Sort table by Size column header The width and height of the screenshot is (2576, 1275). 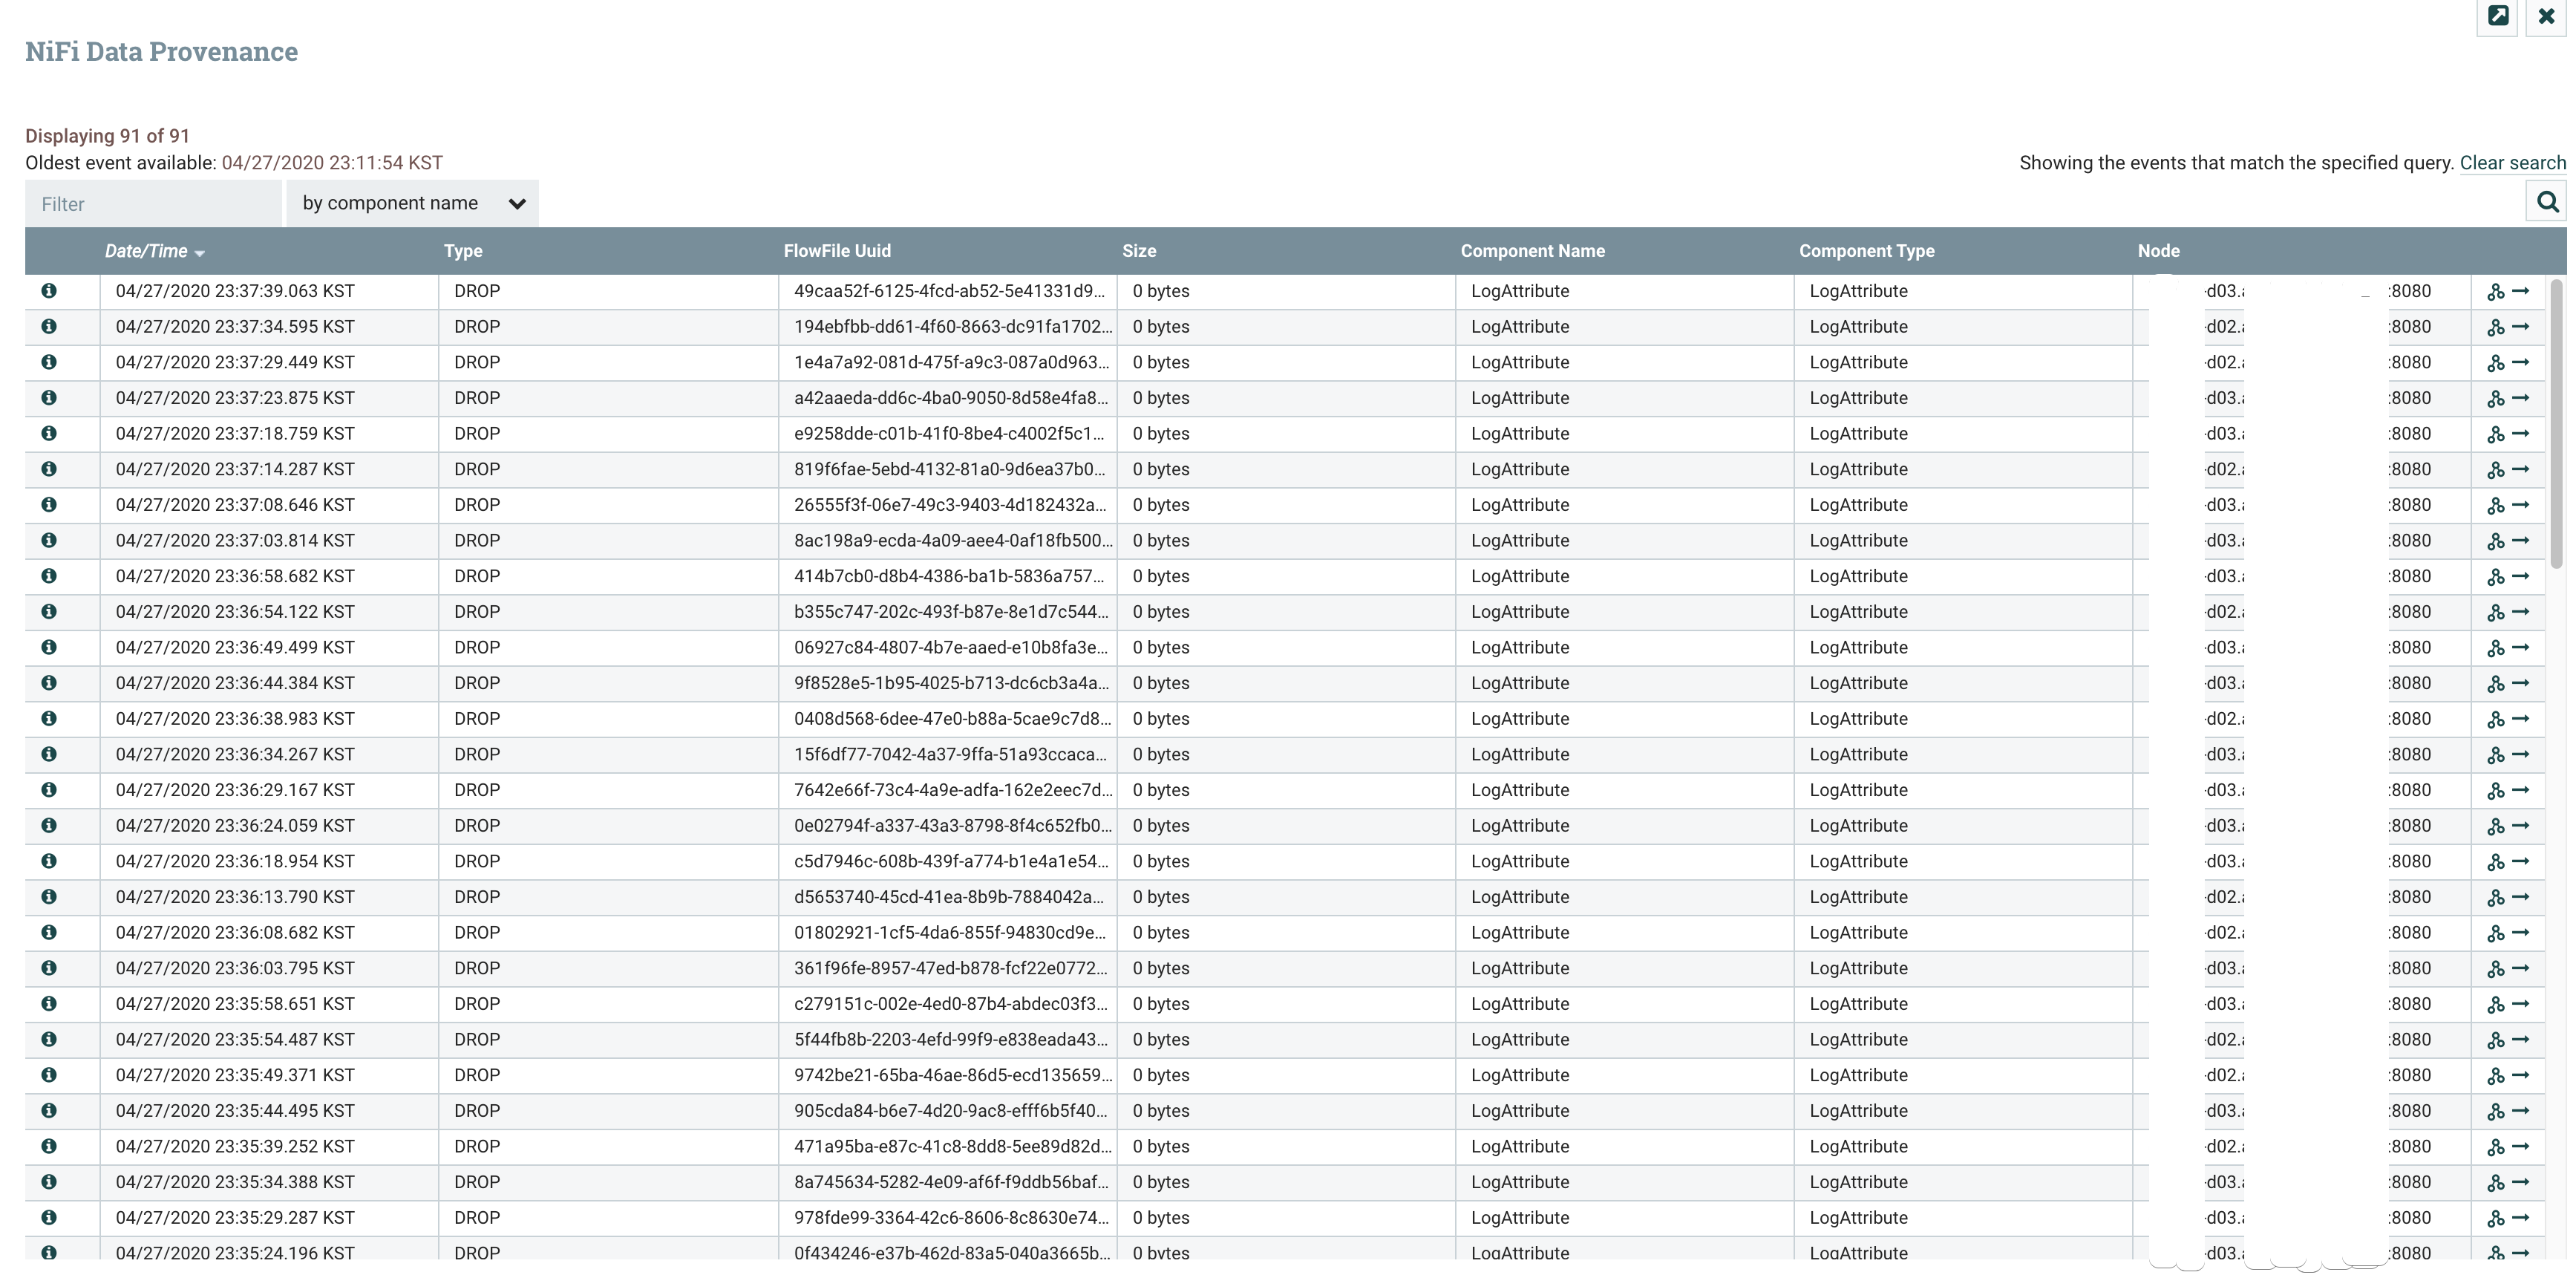click(x=1139, y=251)
